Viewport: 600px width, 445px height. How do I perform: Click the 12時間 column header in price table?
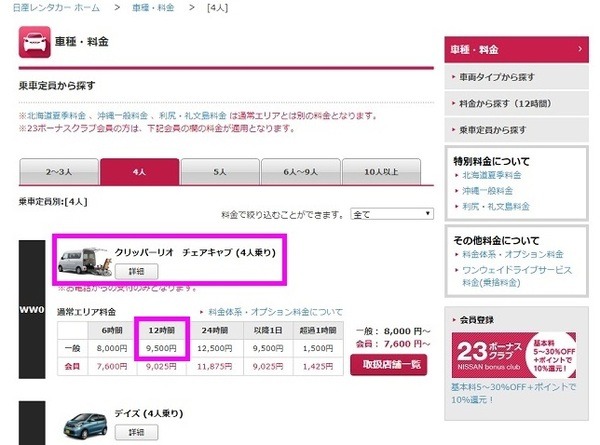(161, 330)
